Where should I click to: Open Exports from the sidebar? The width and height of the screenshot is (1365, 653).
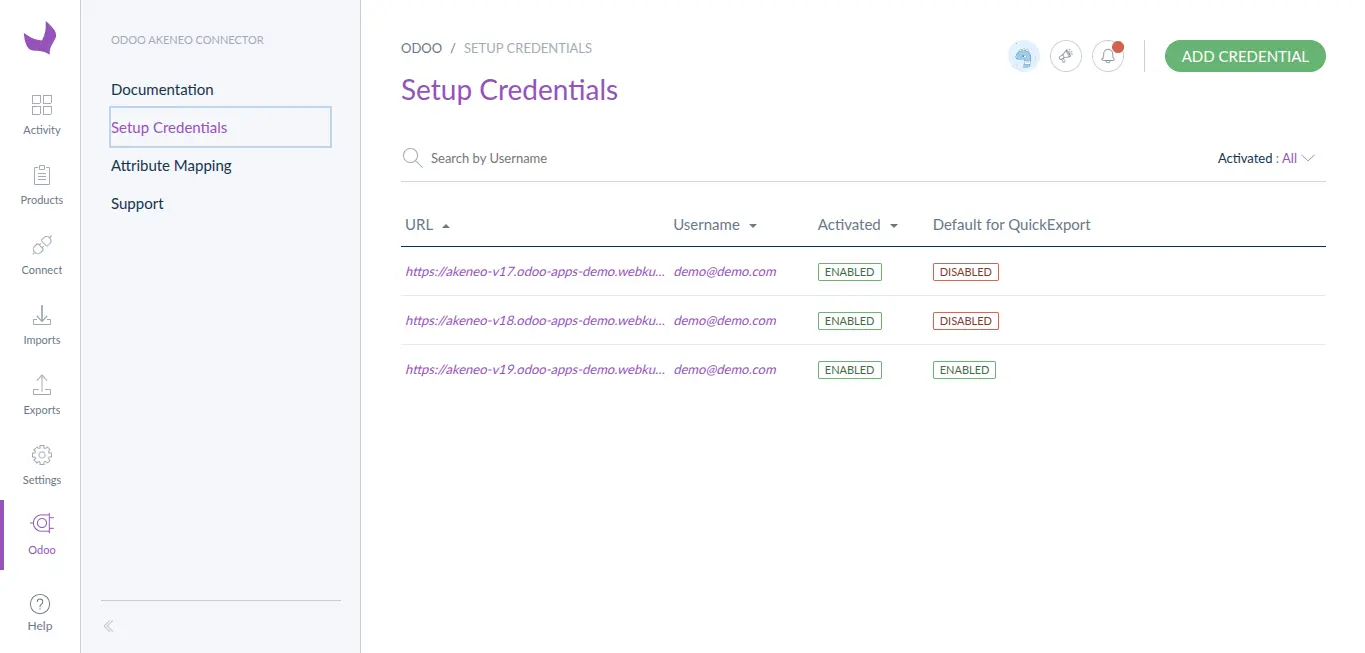click(41, 394)
